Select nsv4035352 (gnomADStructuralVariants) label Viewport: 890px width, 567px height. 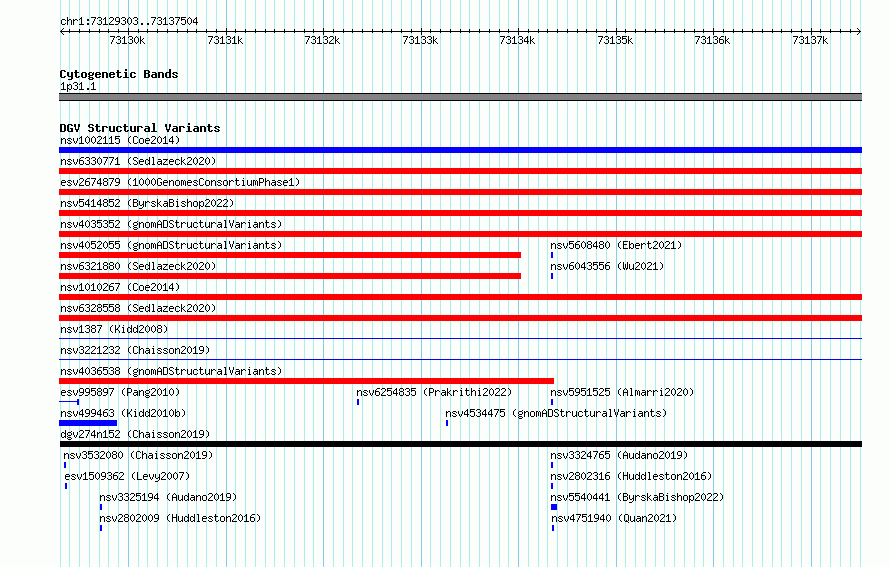[x=171, y=224]
